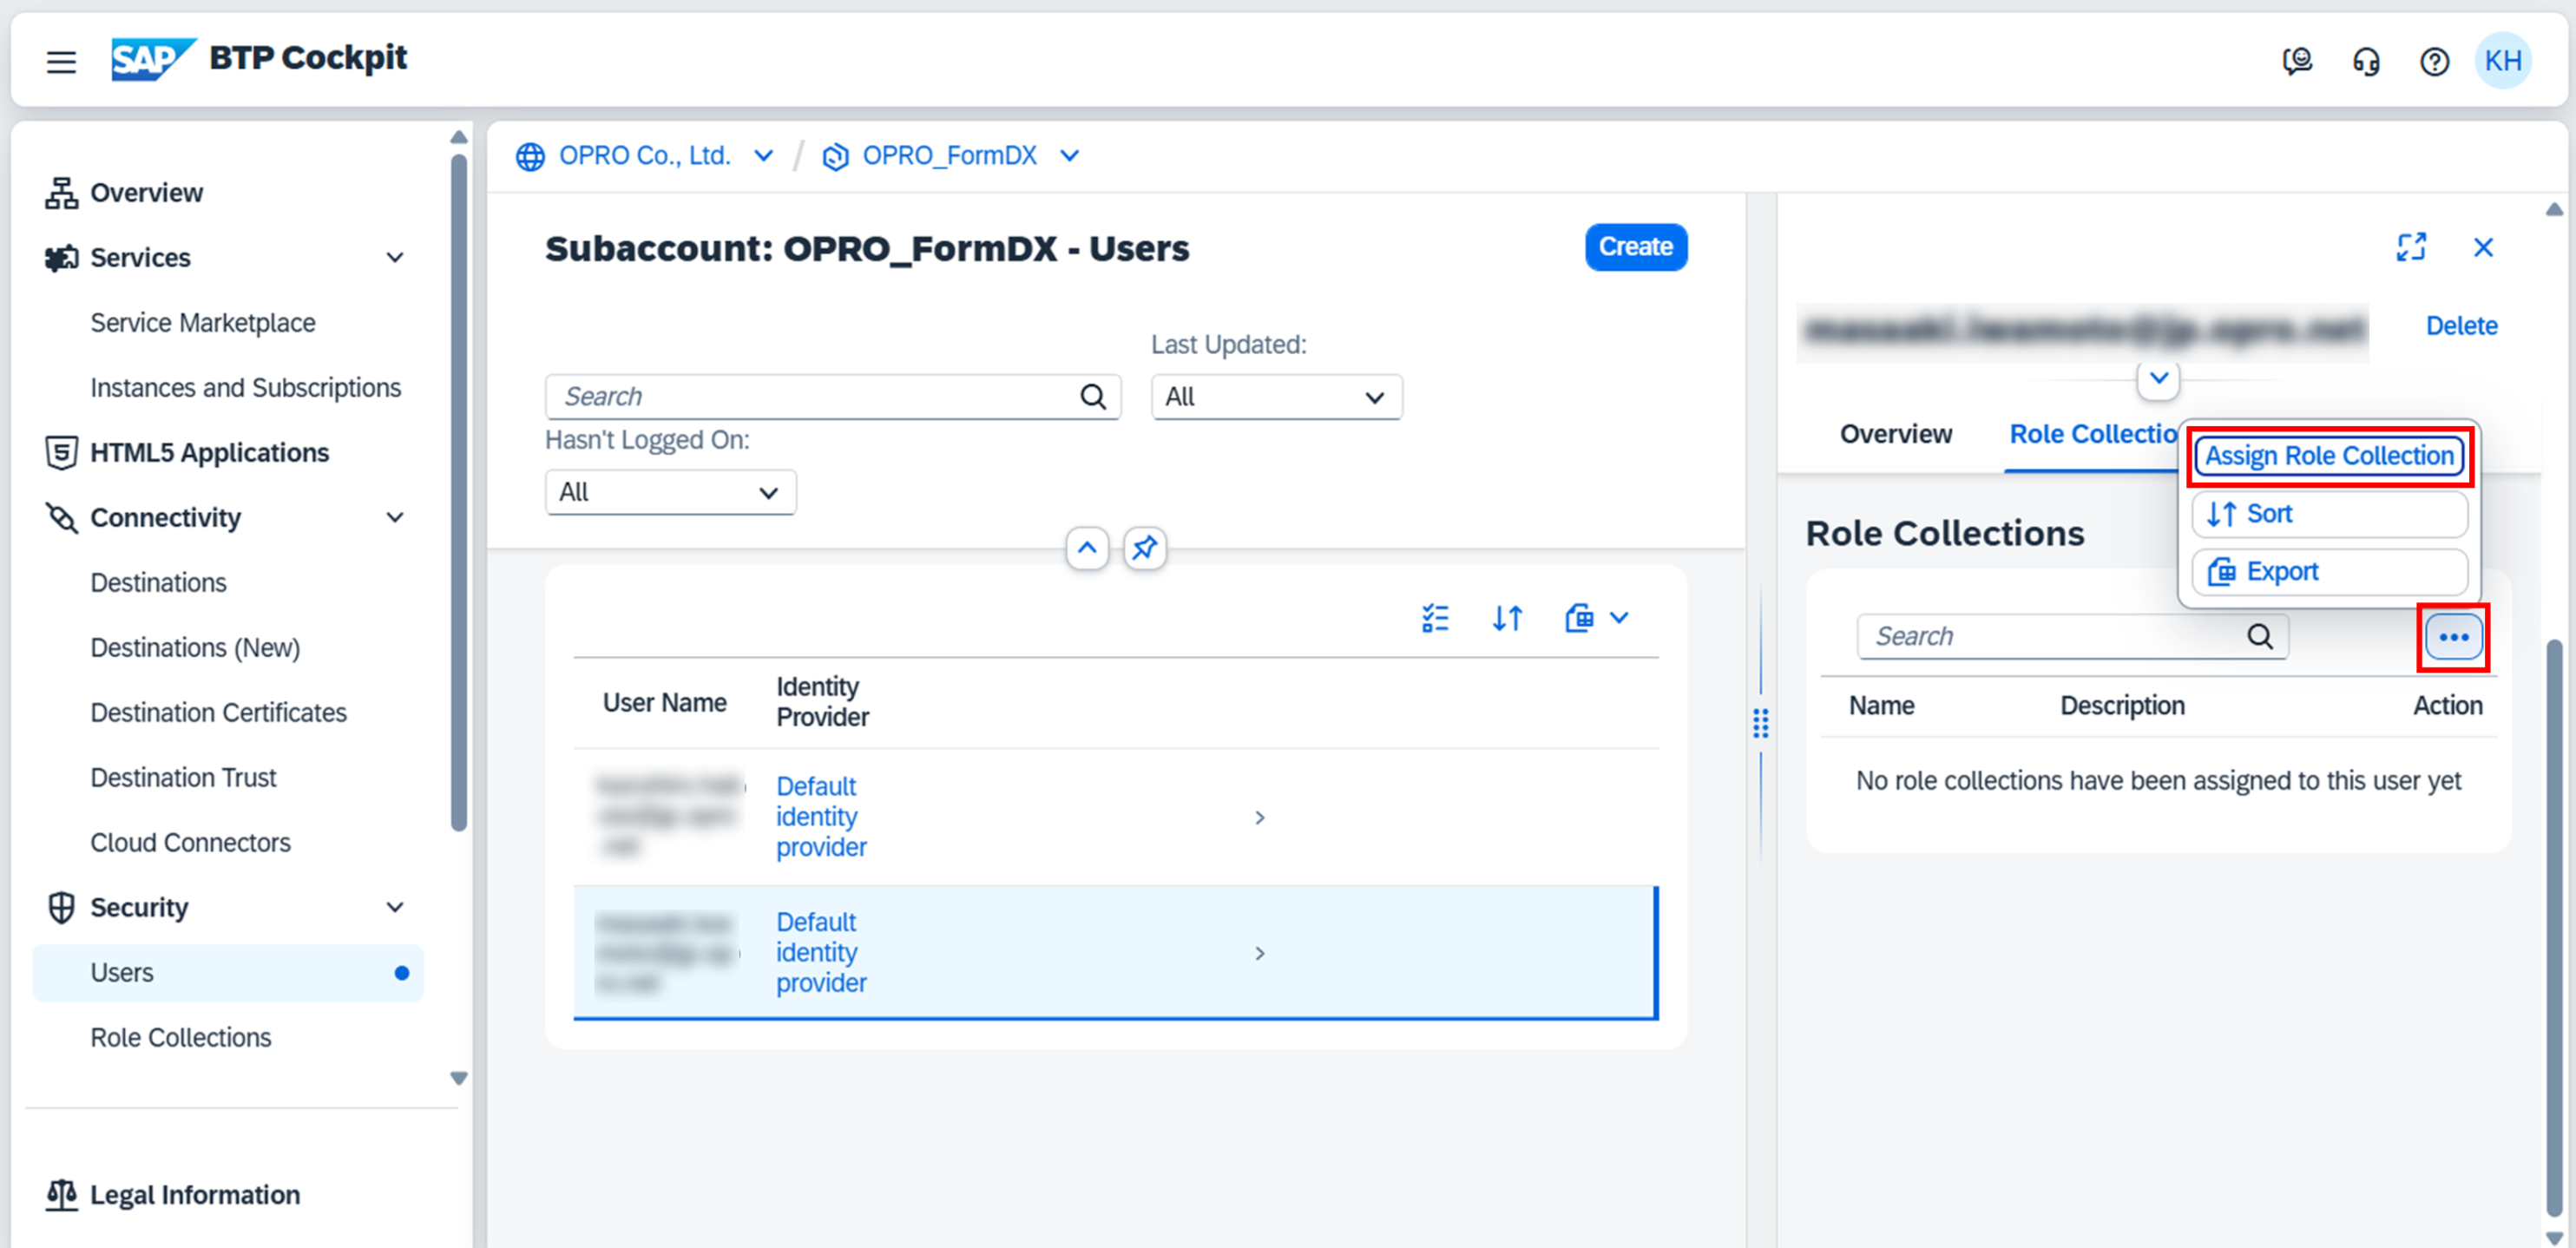Viewport: 2576px width, 1248px height.
Task: Open the Last Updated dropdown
Action: [x=1275, y=397]
